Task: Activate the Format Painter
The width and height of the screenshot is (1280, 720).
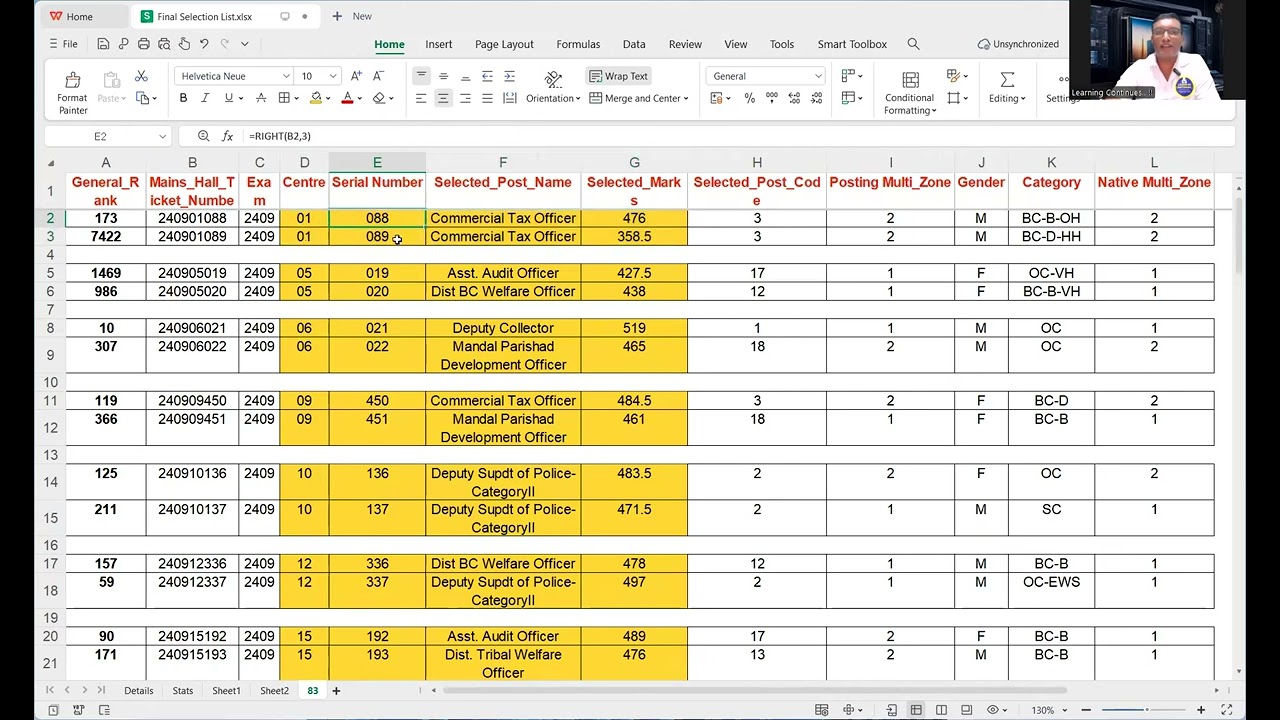Action: pos(72,92)
